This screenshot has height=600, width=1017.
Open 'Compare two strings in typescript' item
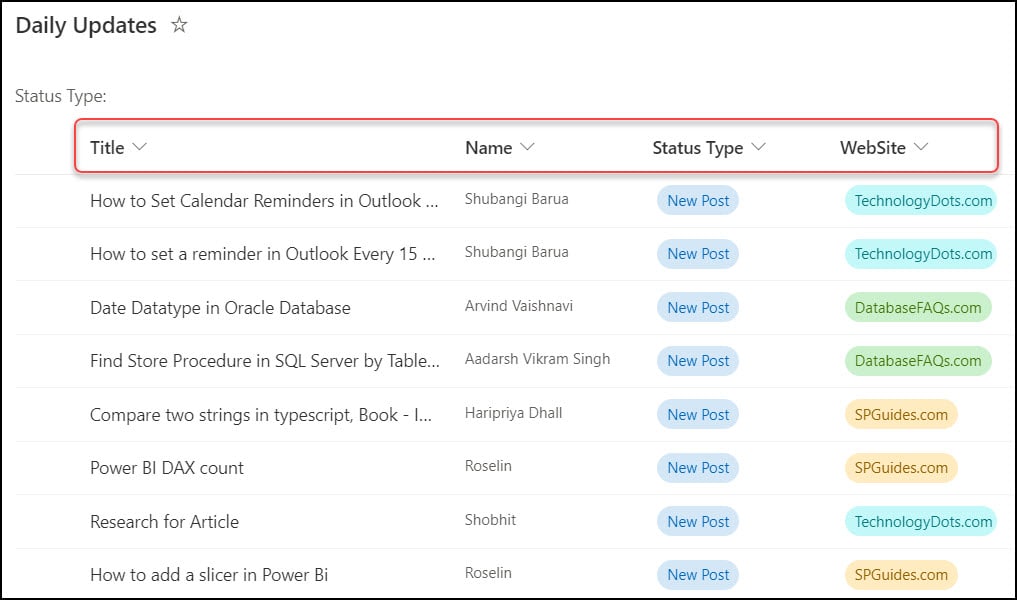tap(261, 415)
